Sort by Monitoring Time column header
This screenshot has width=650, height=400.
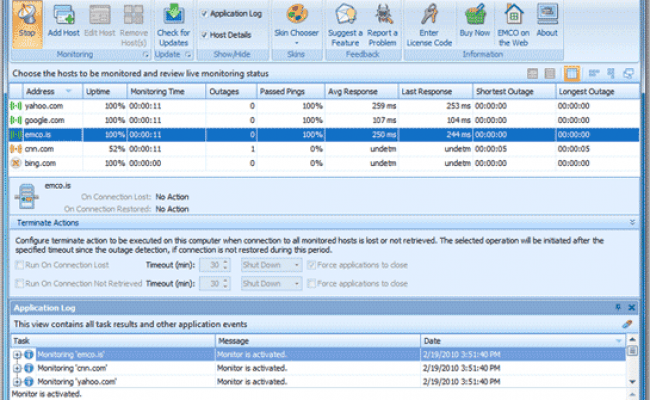pos(166,92)
